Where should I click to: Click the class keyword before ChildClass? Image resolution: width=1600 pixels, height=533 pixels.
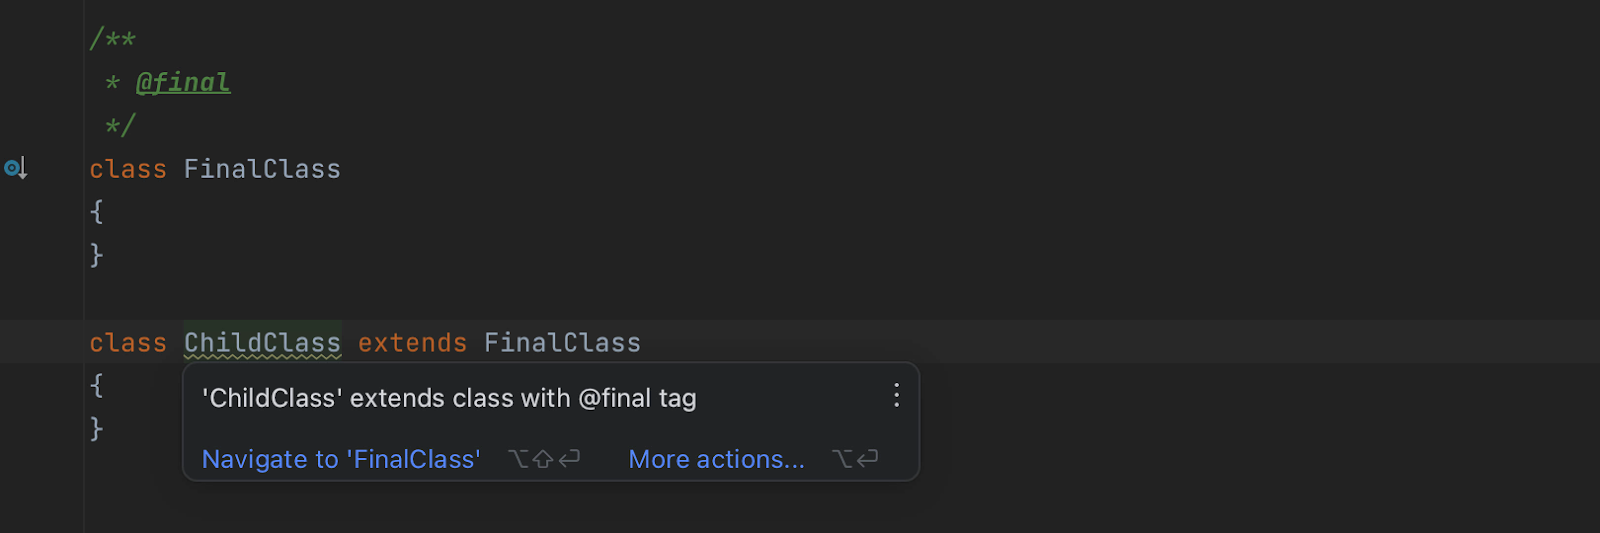pyautogui.click(x=128, y=343)
